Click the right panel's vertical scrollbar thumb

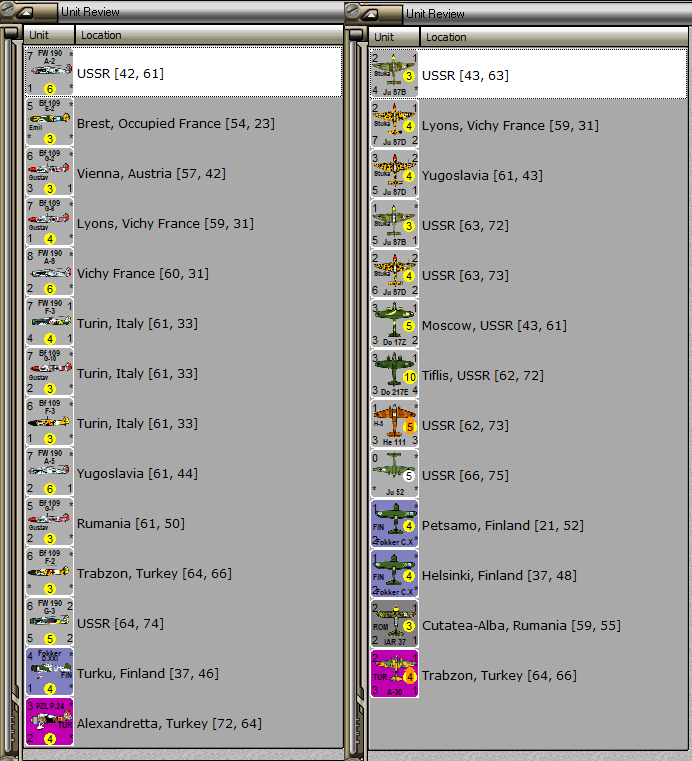[356, 35]
